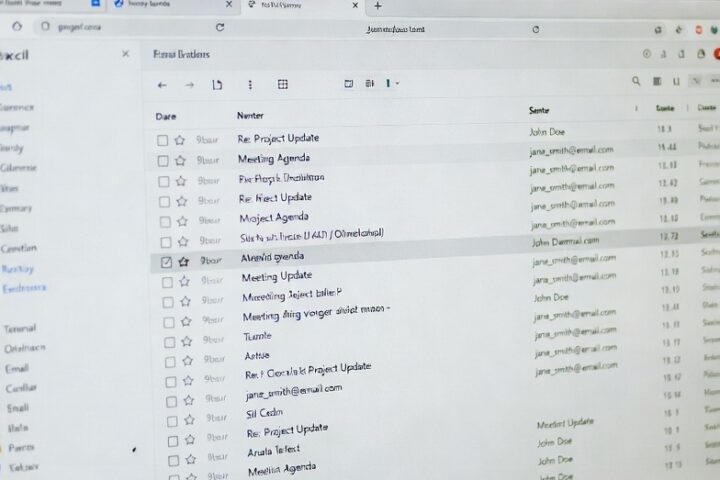Open the 'Mjoject Agenda' email
Screen dimensions: 720x480
[273, 217]
